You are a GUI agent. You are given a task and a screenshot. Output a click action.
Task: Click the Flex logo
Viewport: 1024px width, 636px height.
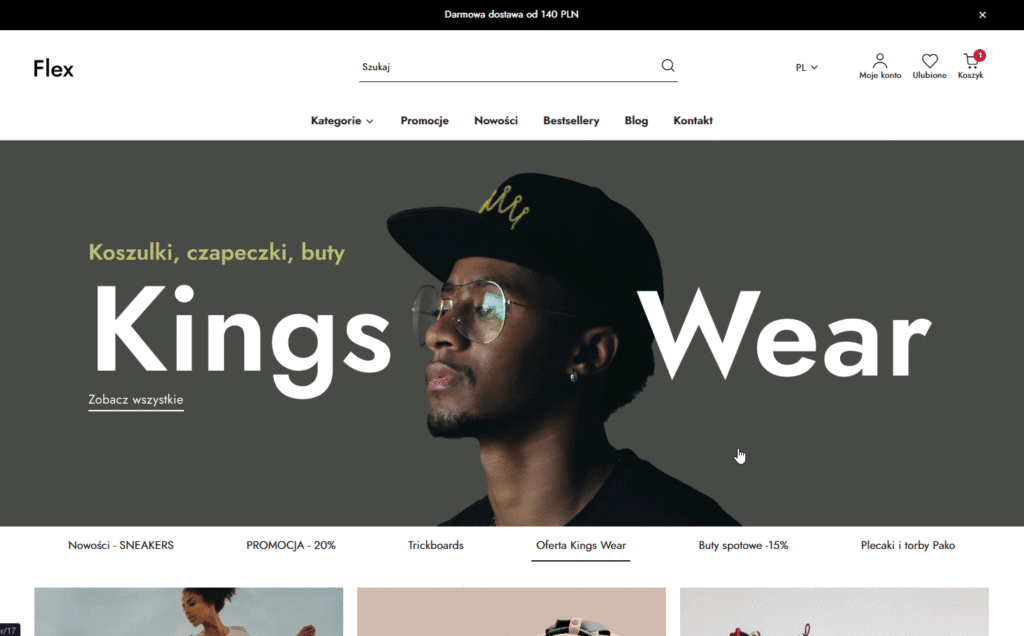54,69
